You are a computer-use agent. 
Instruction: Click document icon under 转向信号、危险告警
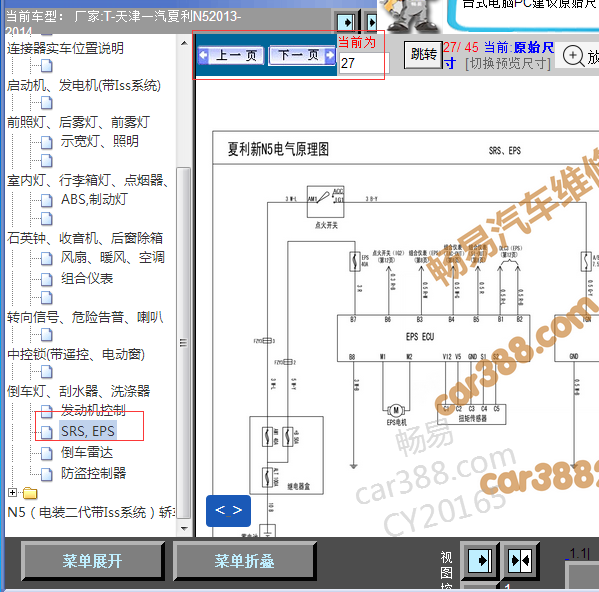coord(46,335)
